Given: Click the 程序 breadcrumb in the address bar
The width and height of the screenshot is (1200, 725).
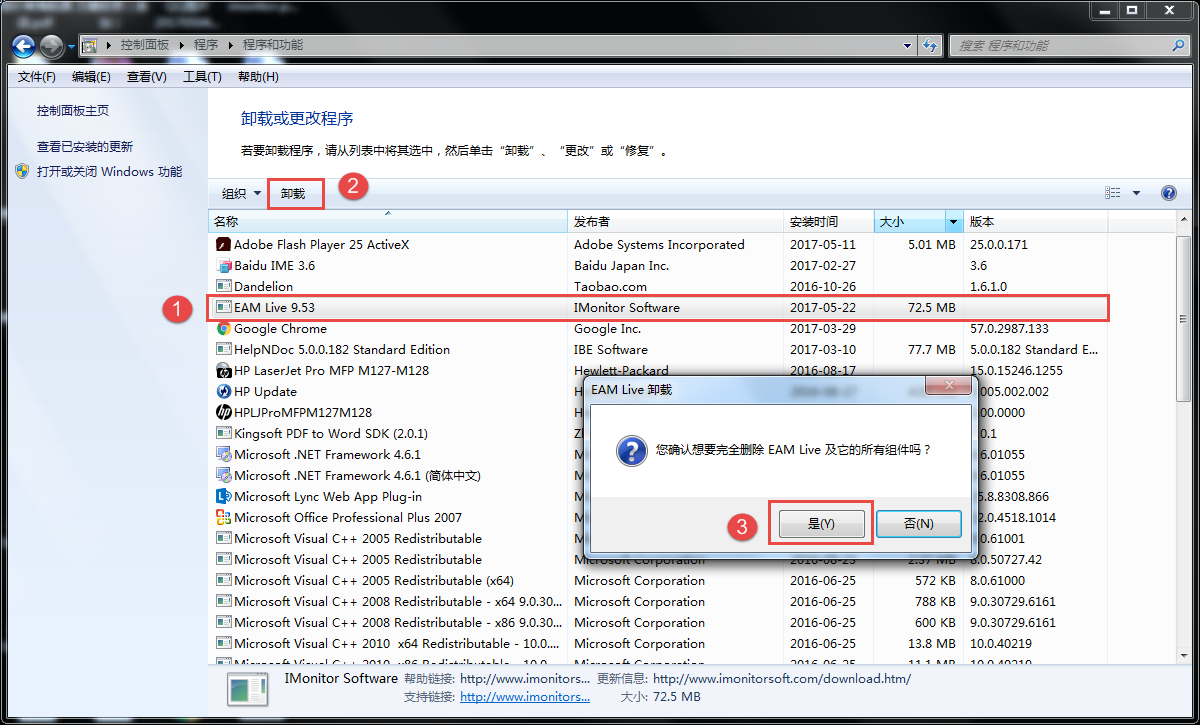Looking at the screenshot, I should (x=206, y=45).
